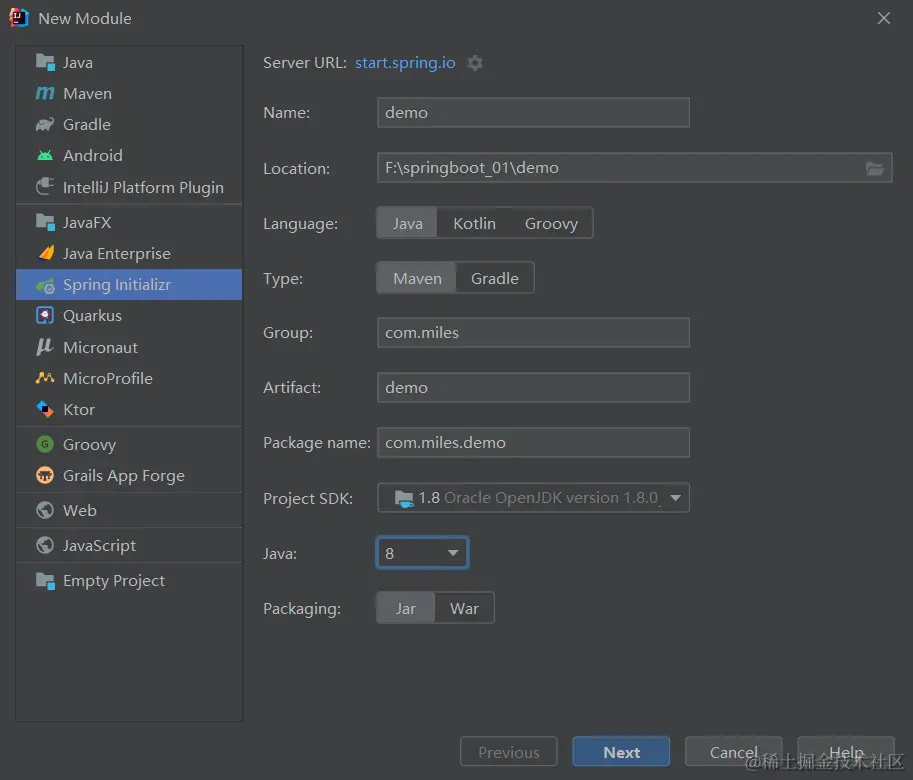Select Micronaut module generator
Viewport: 913px width, 780px height.
[x=129, y=347]
